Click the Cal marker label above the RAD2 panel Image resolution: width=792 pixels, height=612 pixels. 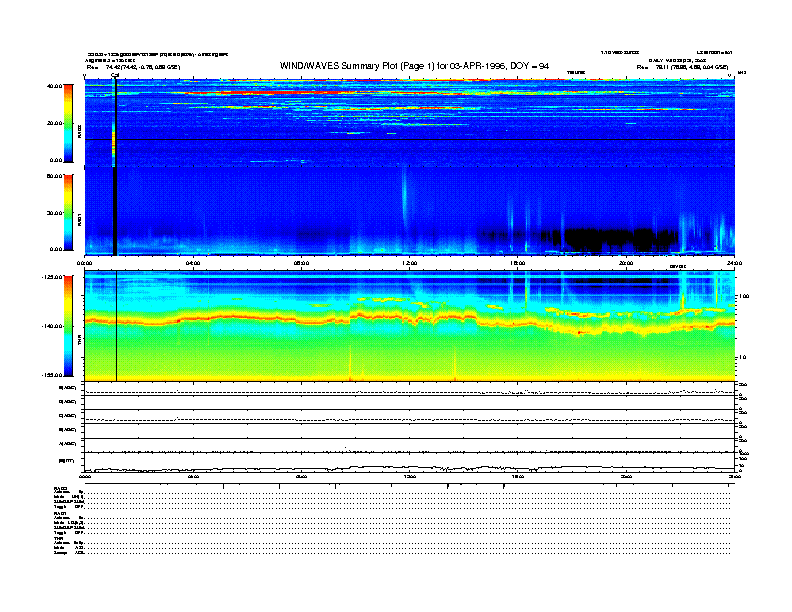pos(115,76)
